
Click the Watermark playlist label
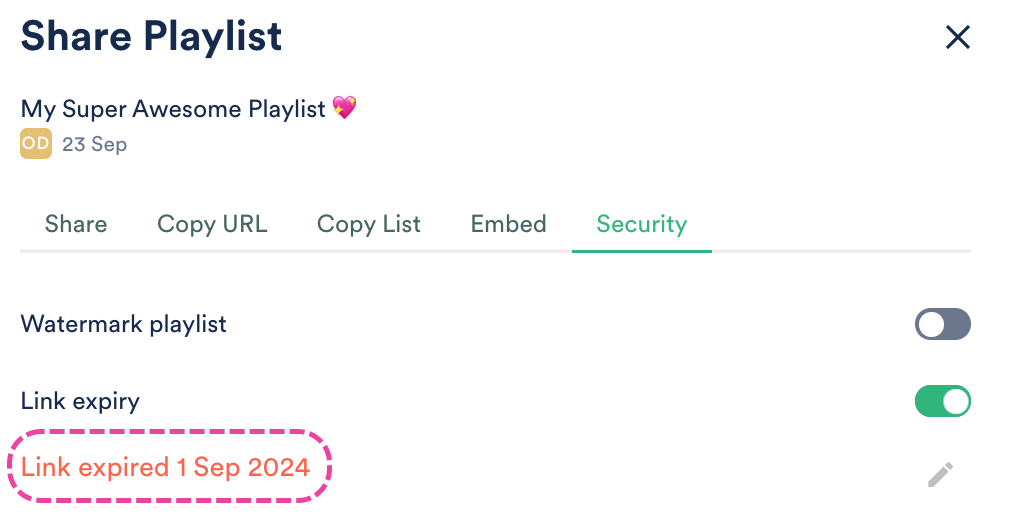pos(123,324)
